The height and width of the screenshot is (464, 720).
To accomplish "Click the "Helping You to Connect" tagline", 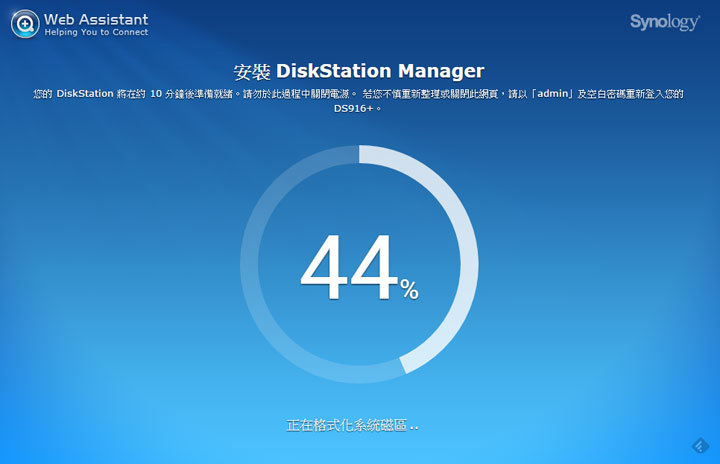I will click(96, 32).
